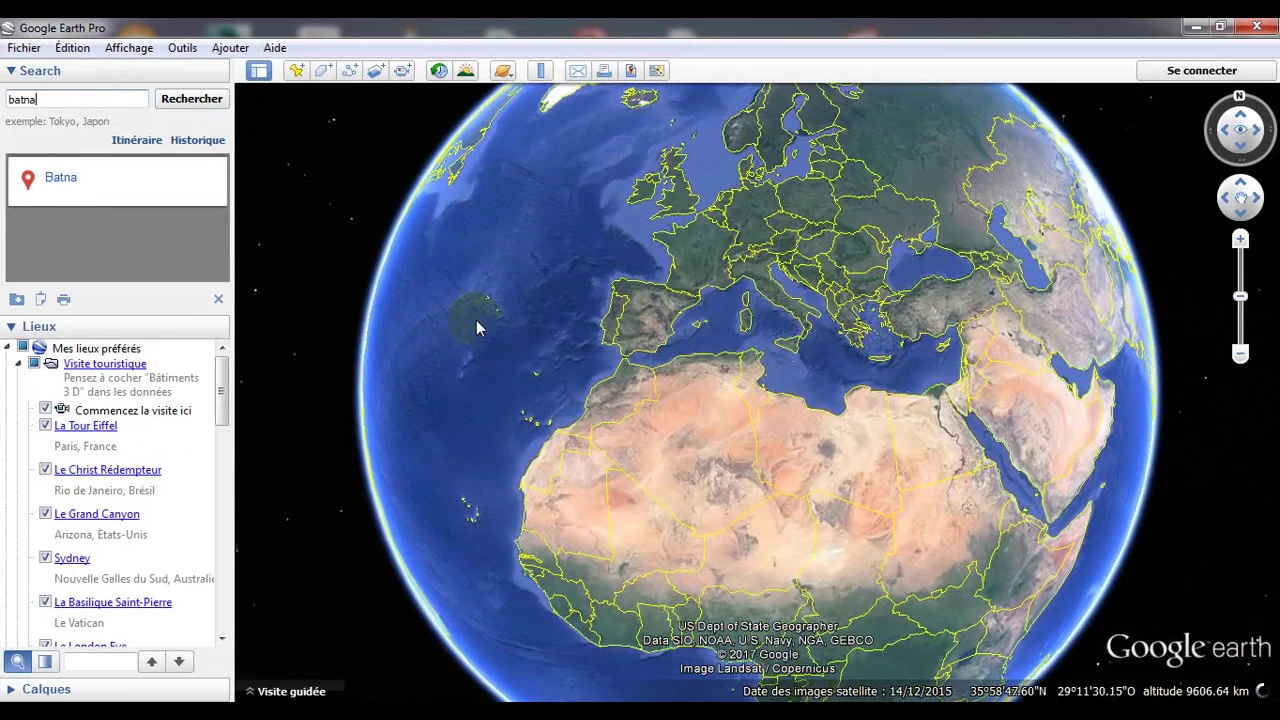
Task: Collapse the Lieux panel triangle
Action: point(10,327)
